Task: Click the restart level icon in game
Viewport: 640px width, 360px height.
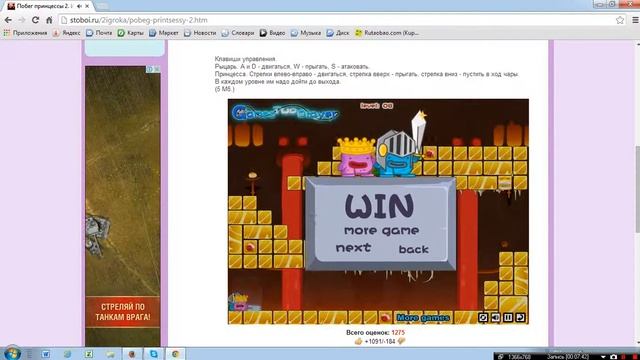Action: [x=483, y=317]
